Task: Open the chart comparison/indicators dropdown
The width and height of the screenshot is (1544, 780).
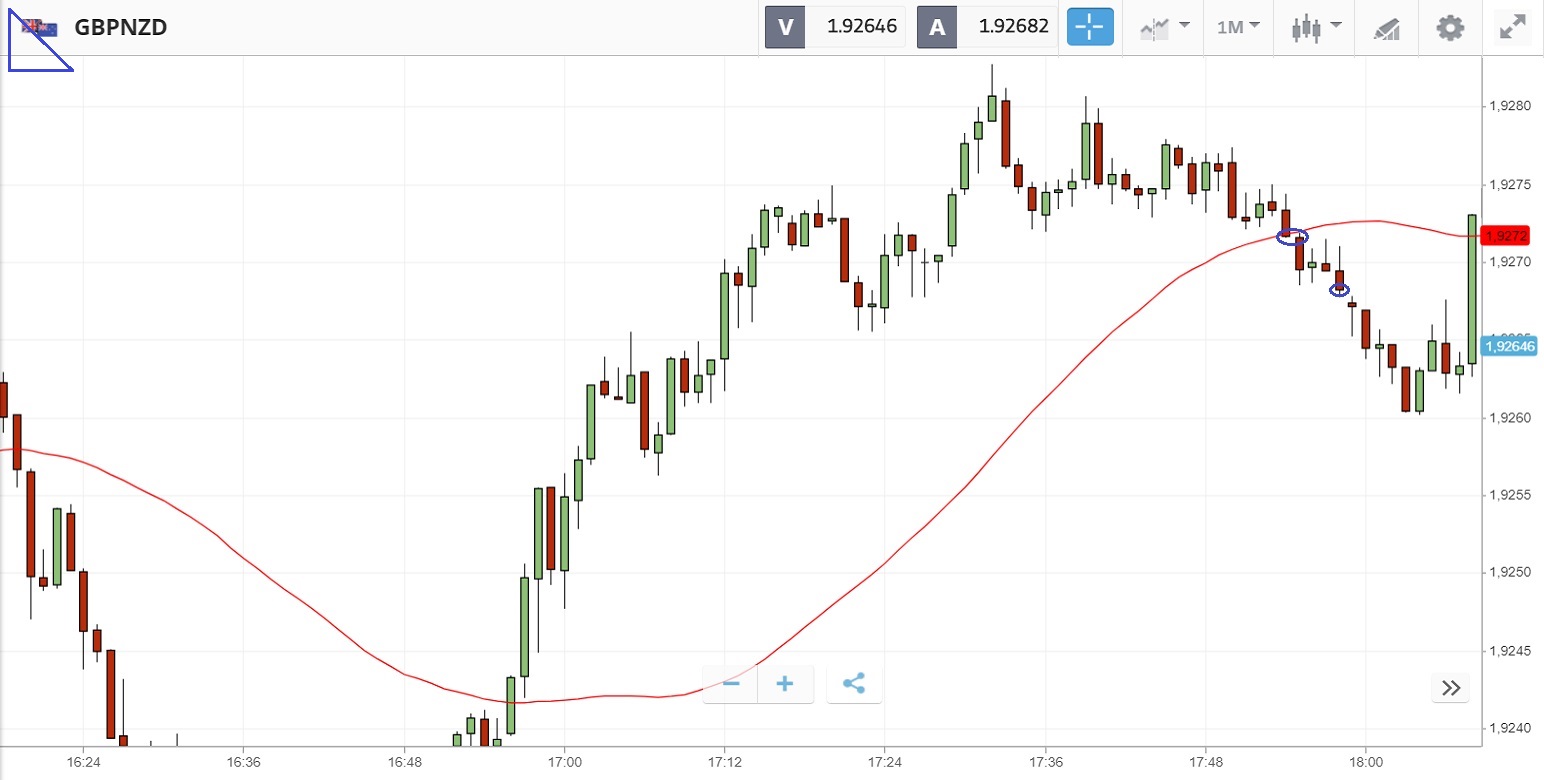Action: click(x=1164, y=27)
